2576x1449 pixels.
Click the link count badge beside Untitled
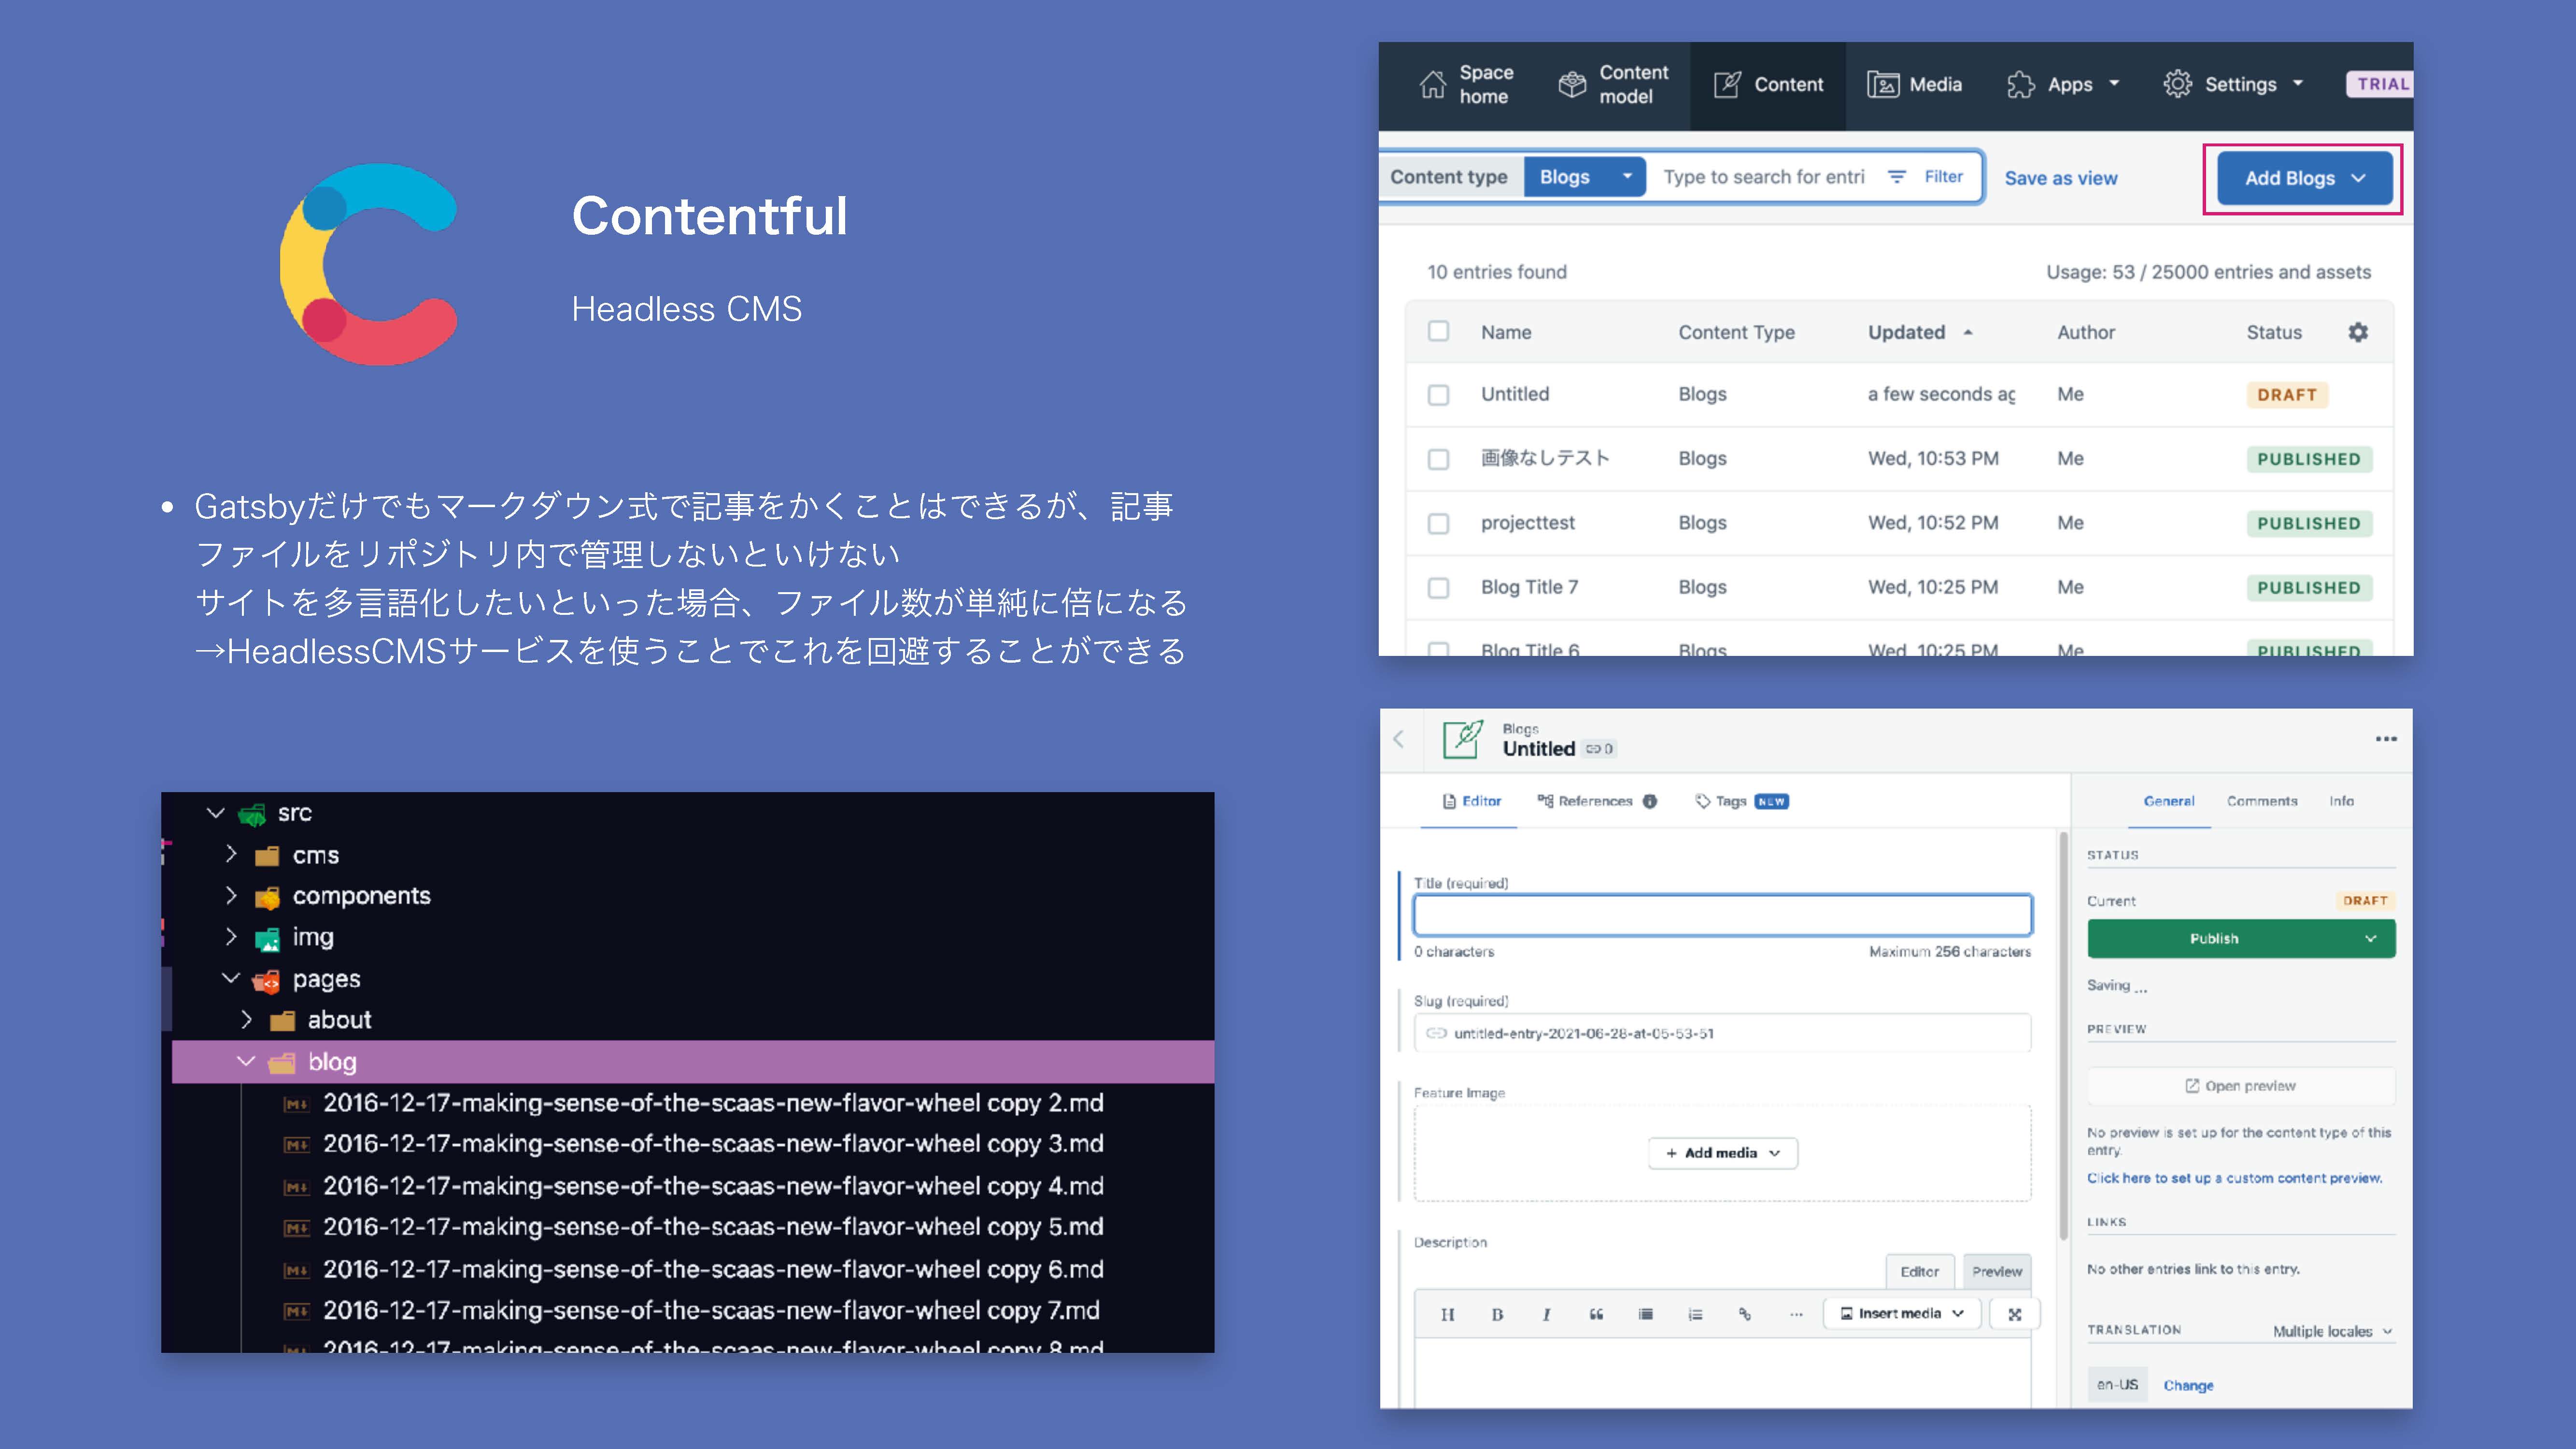click(x=1600, y=749)
